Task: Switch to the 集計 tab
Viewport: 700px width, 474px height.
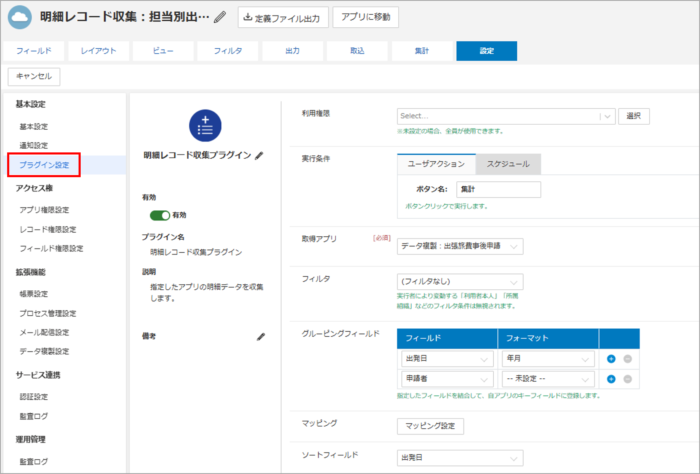Action: 422,51
